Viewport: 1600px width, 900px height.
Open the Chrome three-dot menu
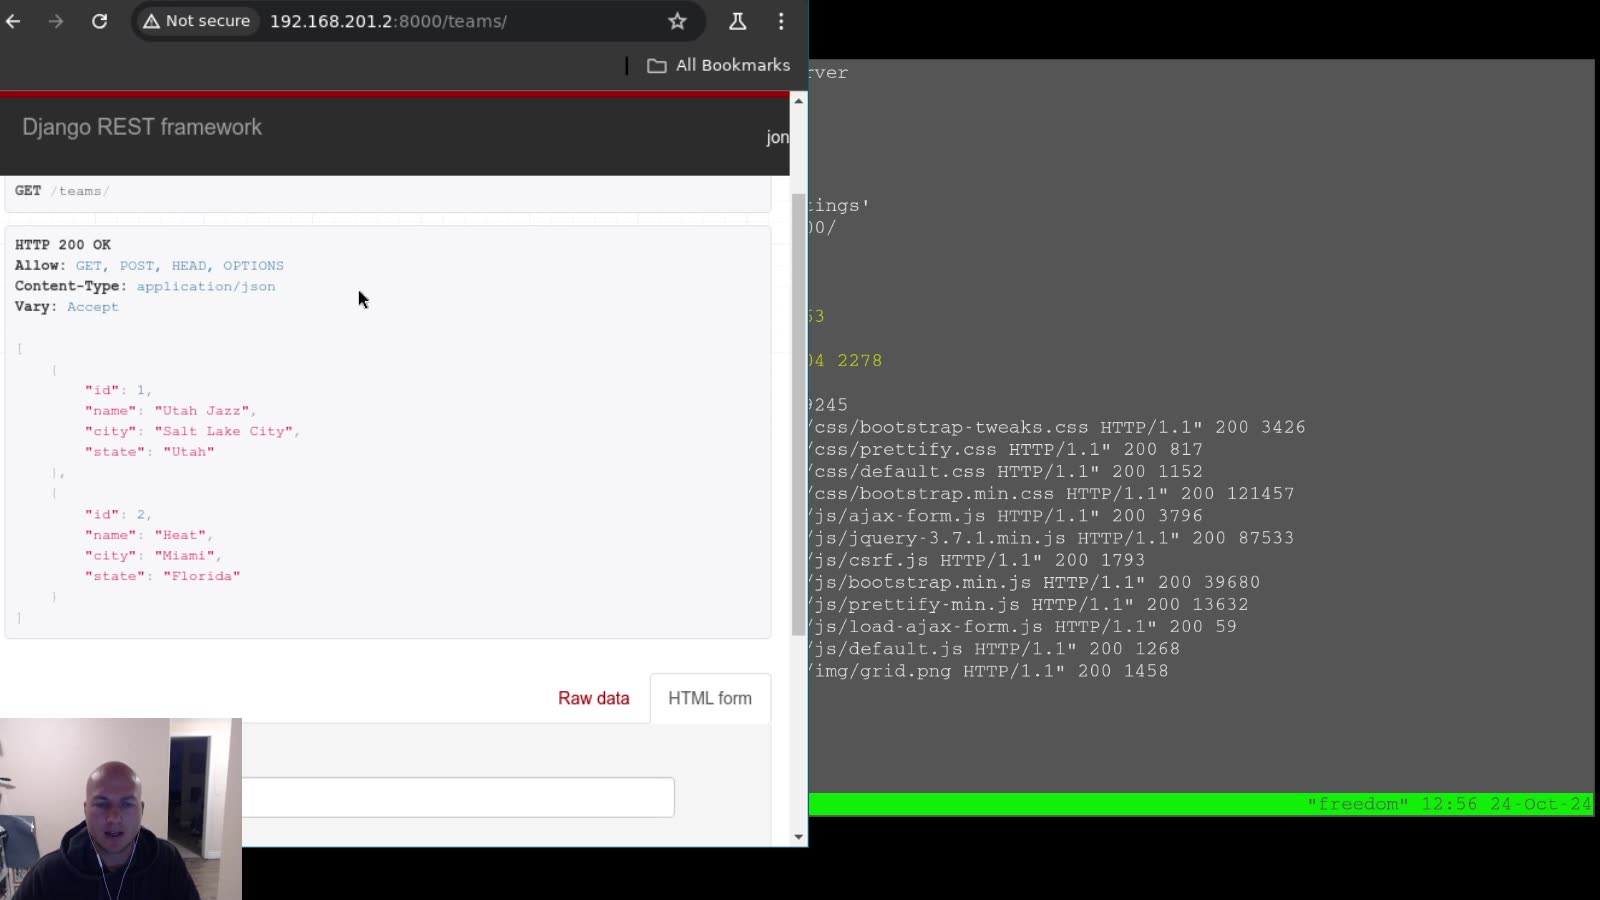coord(781,21)
